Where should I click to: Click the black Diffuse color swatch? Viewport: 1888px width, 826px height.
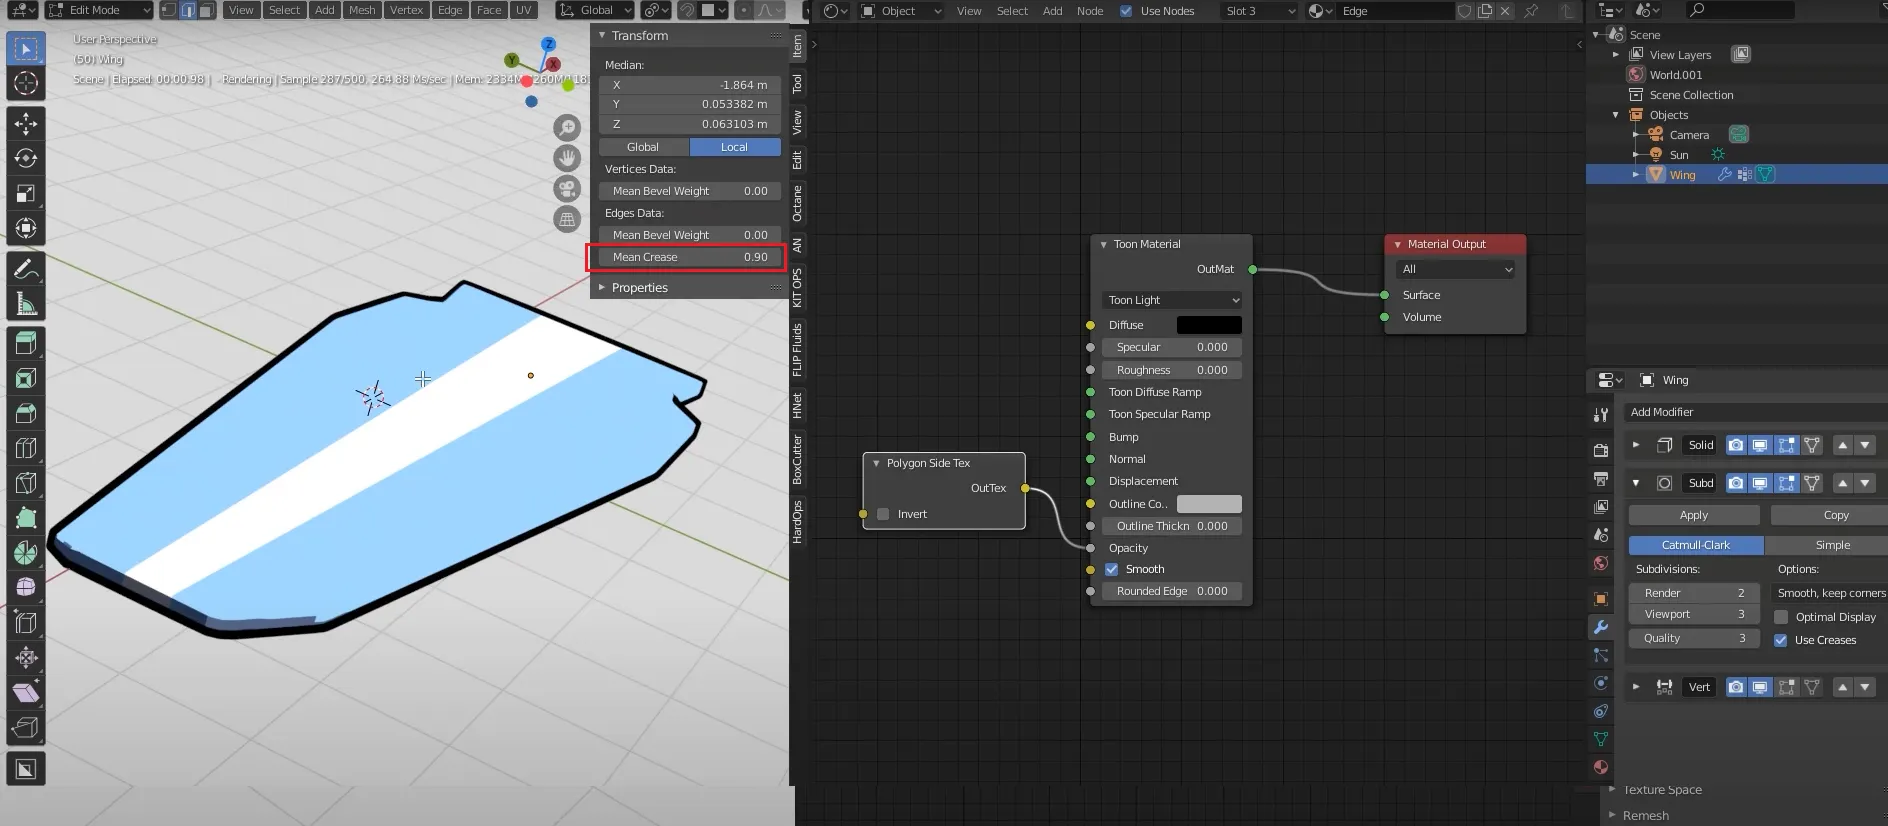(1209, 325)
